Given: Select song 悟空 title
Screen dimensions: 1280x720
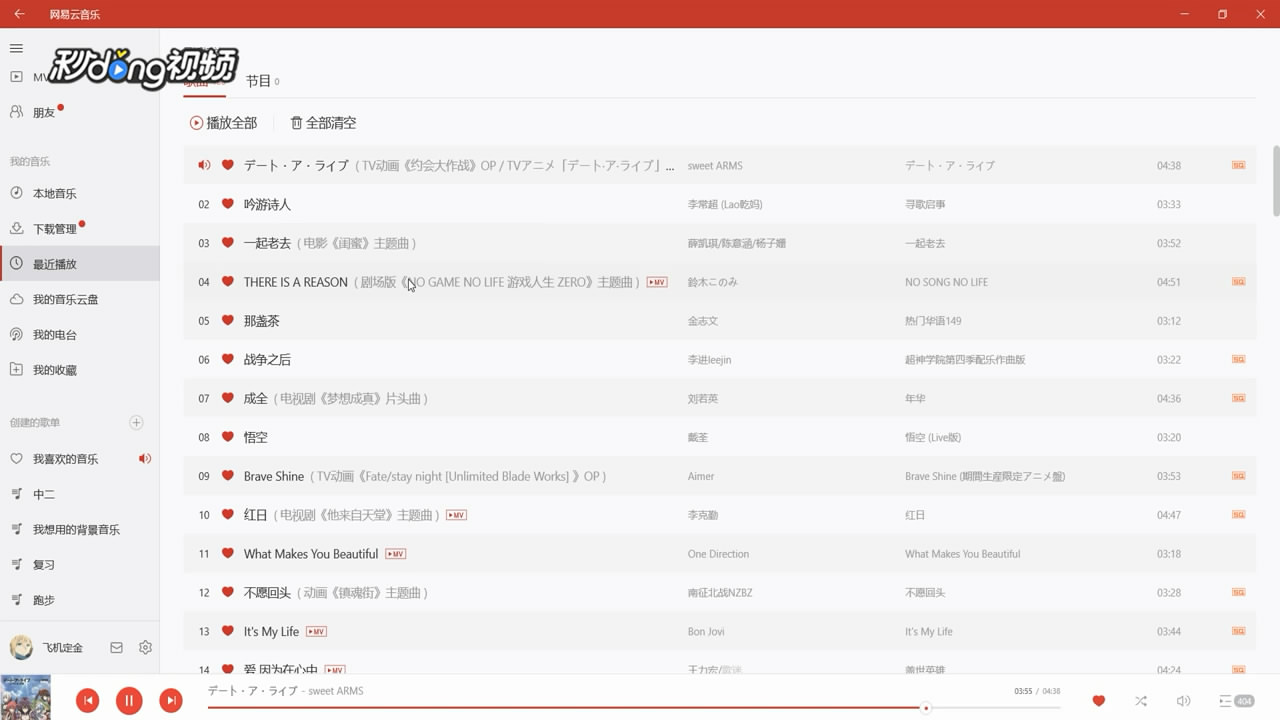Looking at the screenshot, I should pos(256,437).
